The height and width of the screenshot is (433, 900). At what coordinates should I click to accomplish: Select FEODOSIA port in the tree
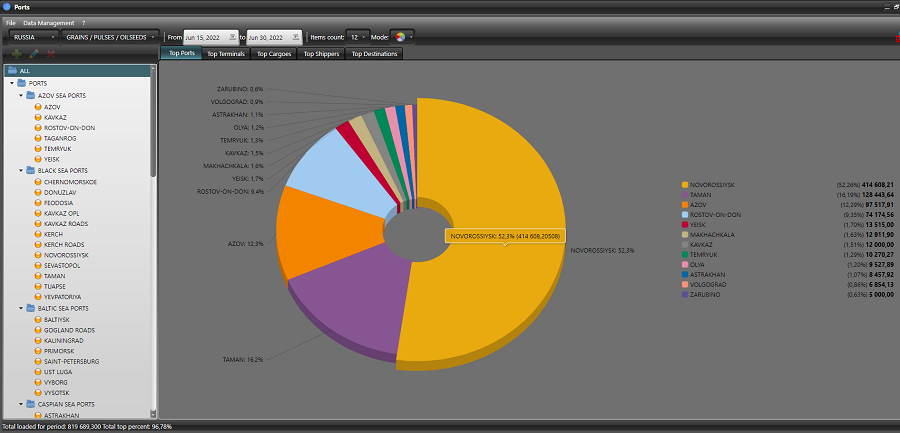coord(58,203)
